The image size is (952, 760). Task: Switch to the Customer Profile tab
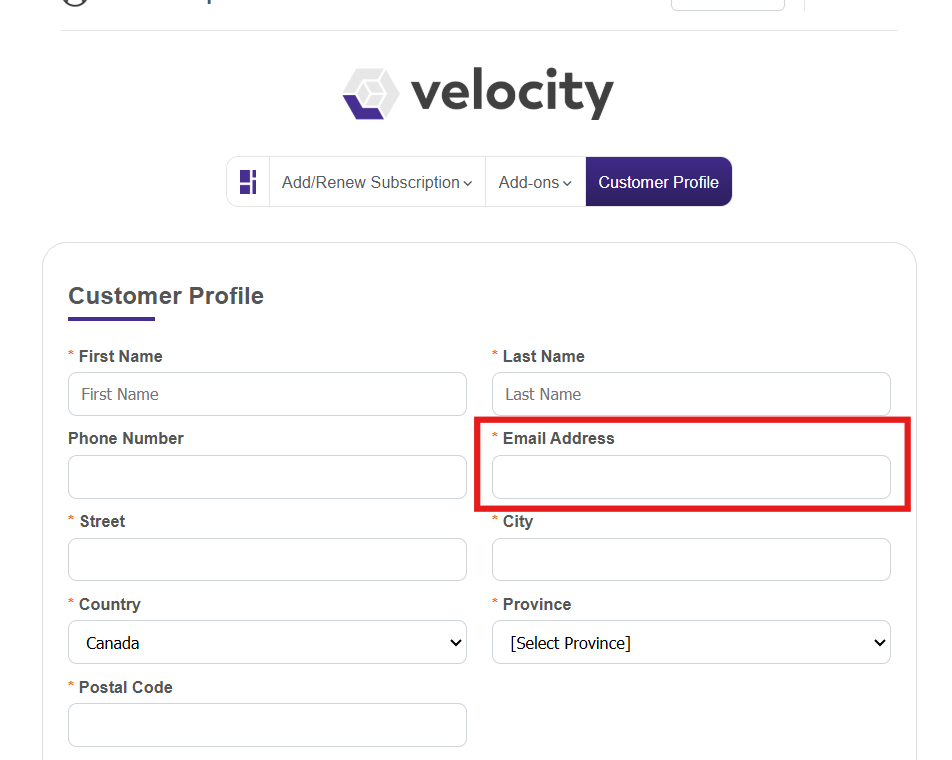tap(658, 182)
